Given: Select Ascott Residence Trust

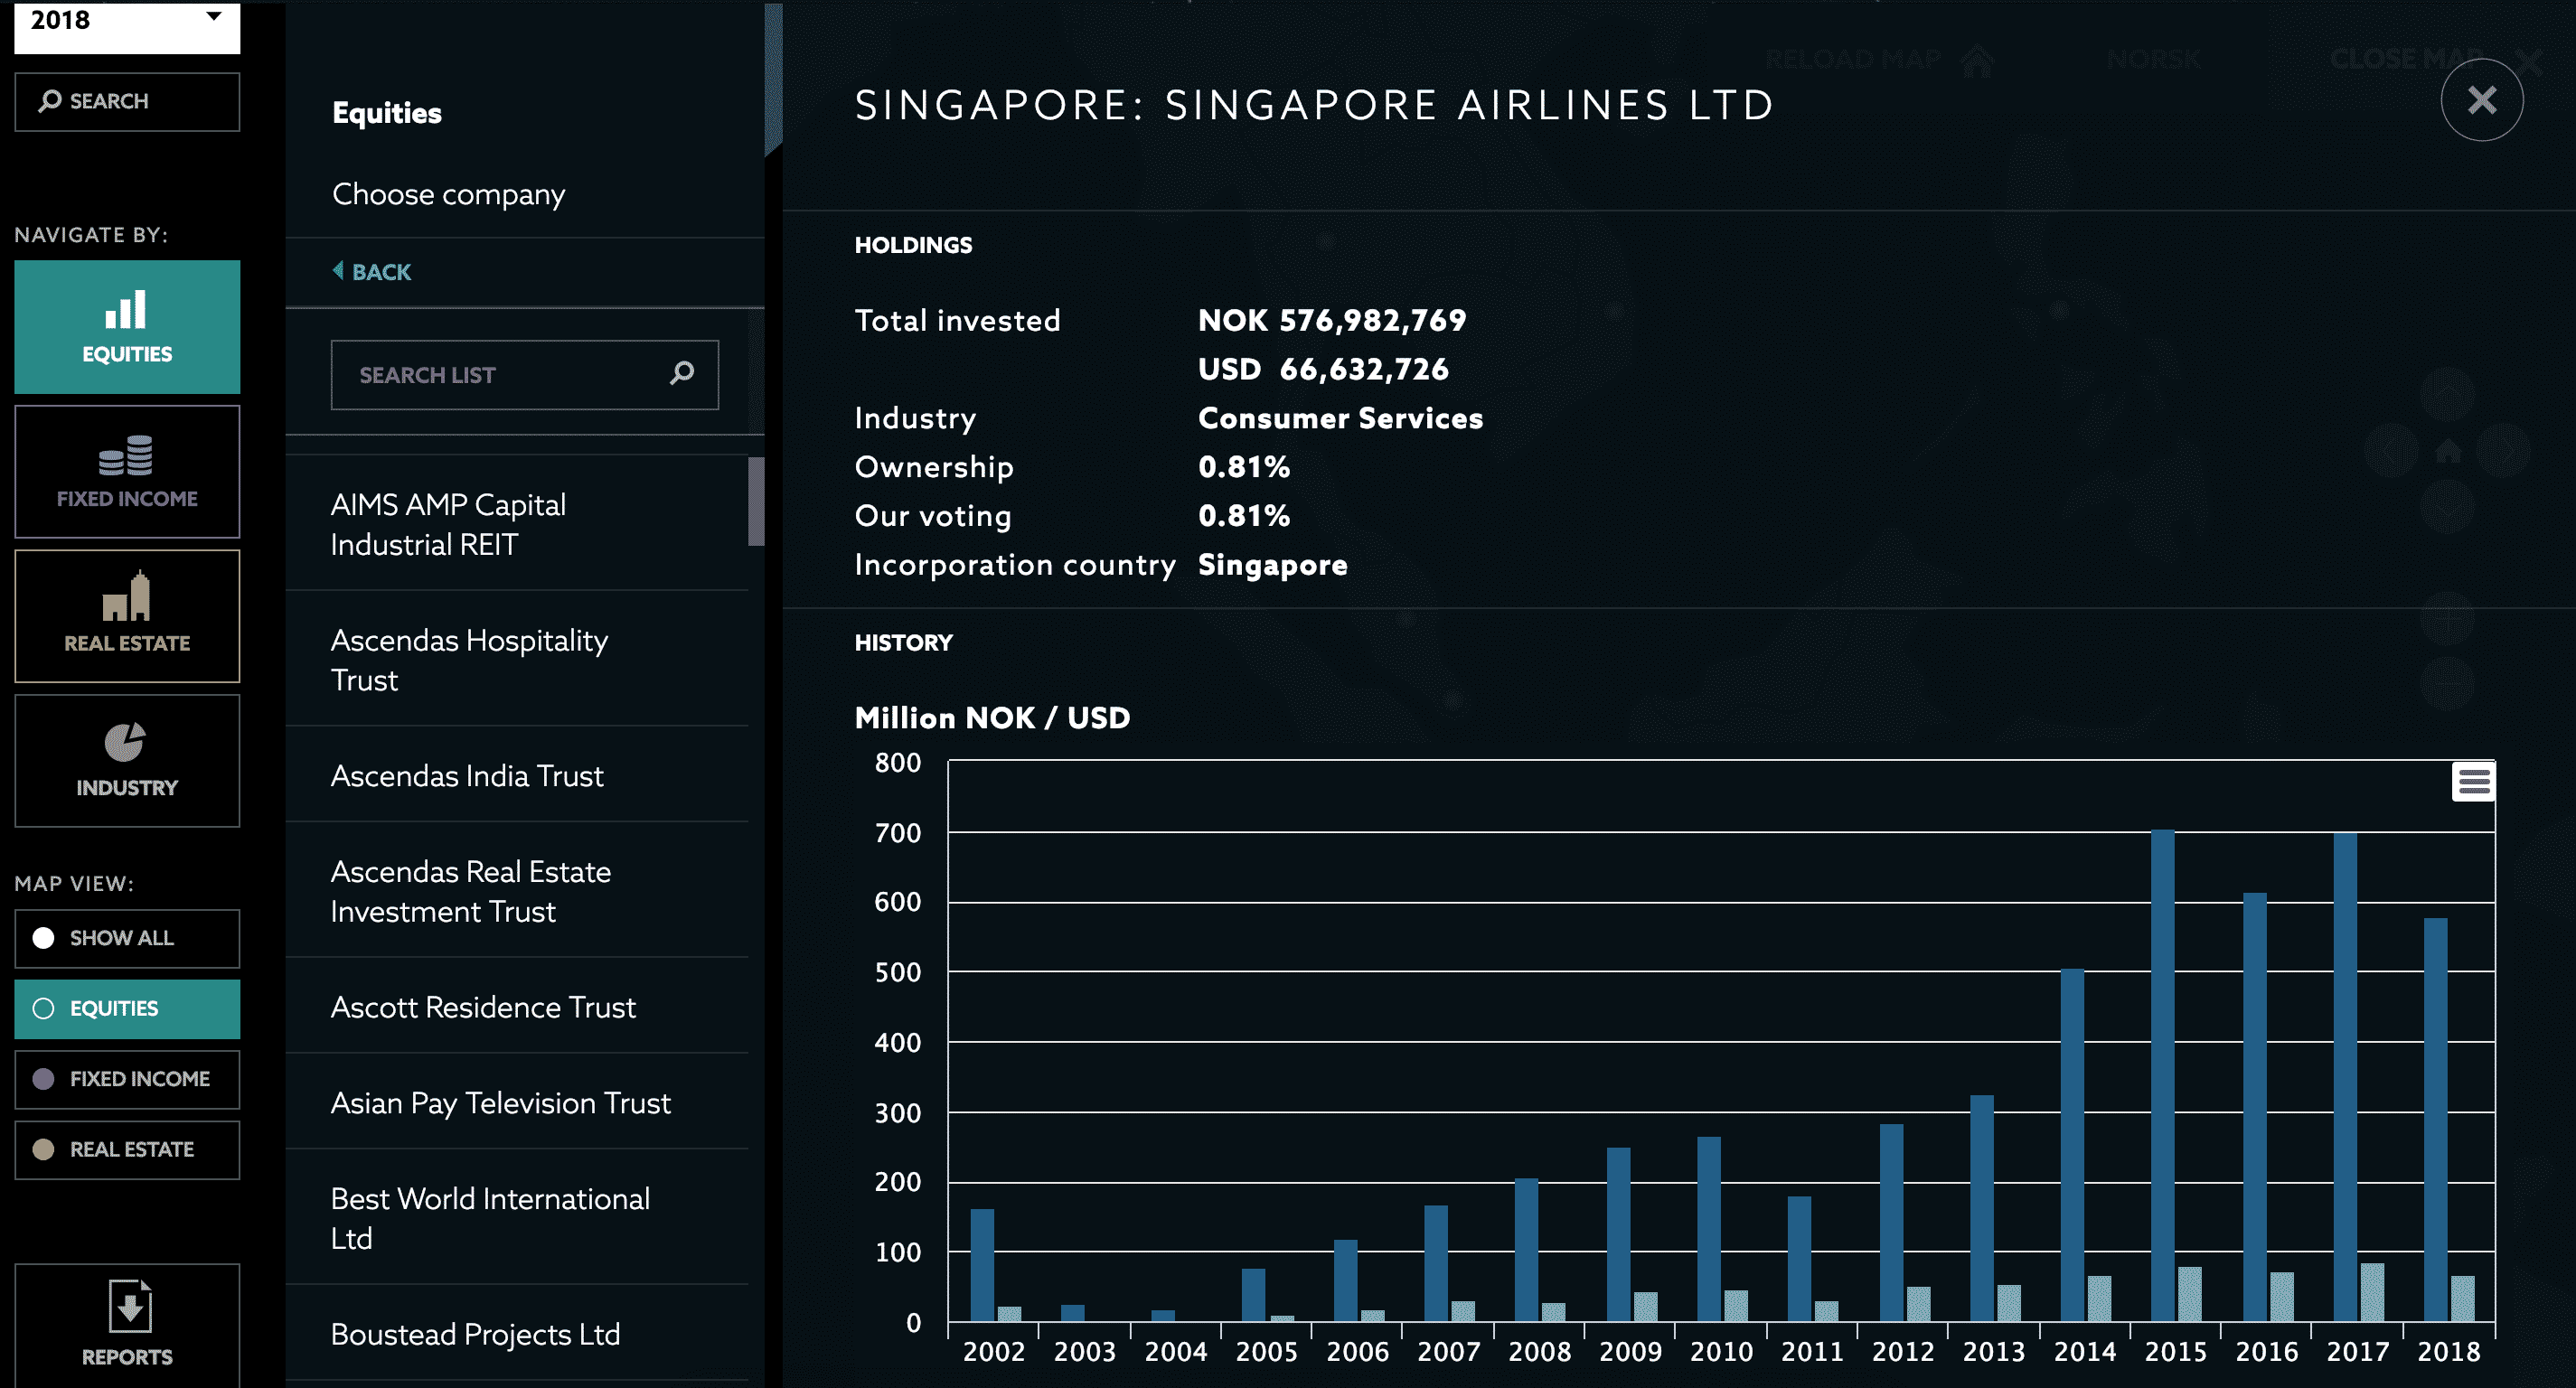Looking at the screenshot, I should [517, 1007].
